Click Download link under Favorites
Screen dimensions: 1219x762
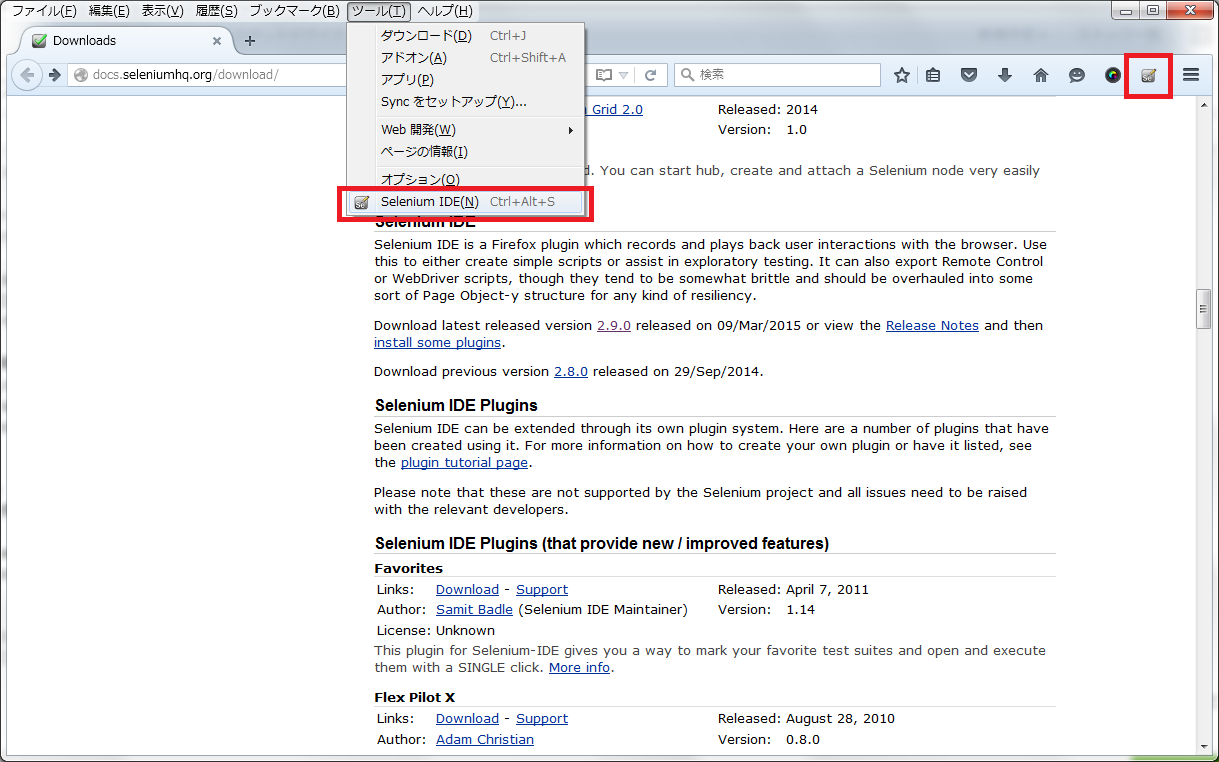467,590
